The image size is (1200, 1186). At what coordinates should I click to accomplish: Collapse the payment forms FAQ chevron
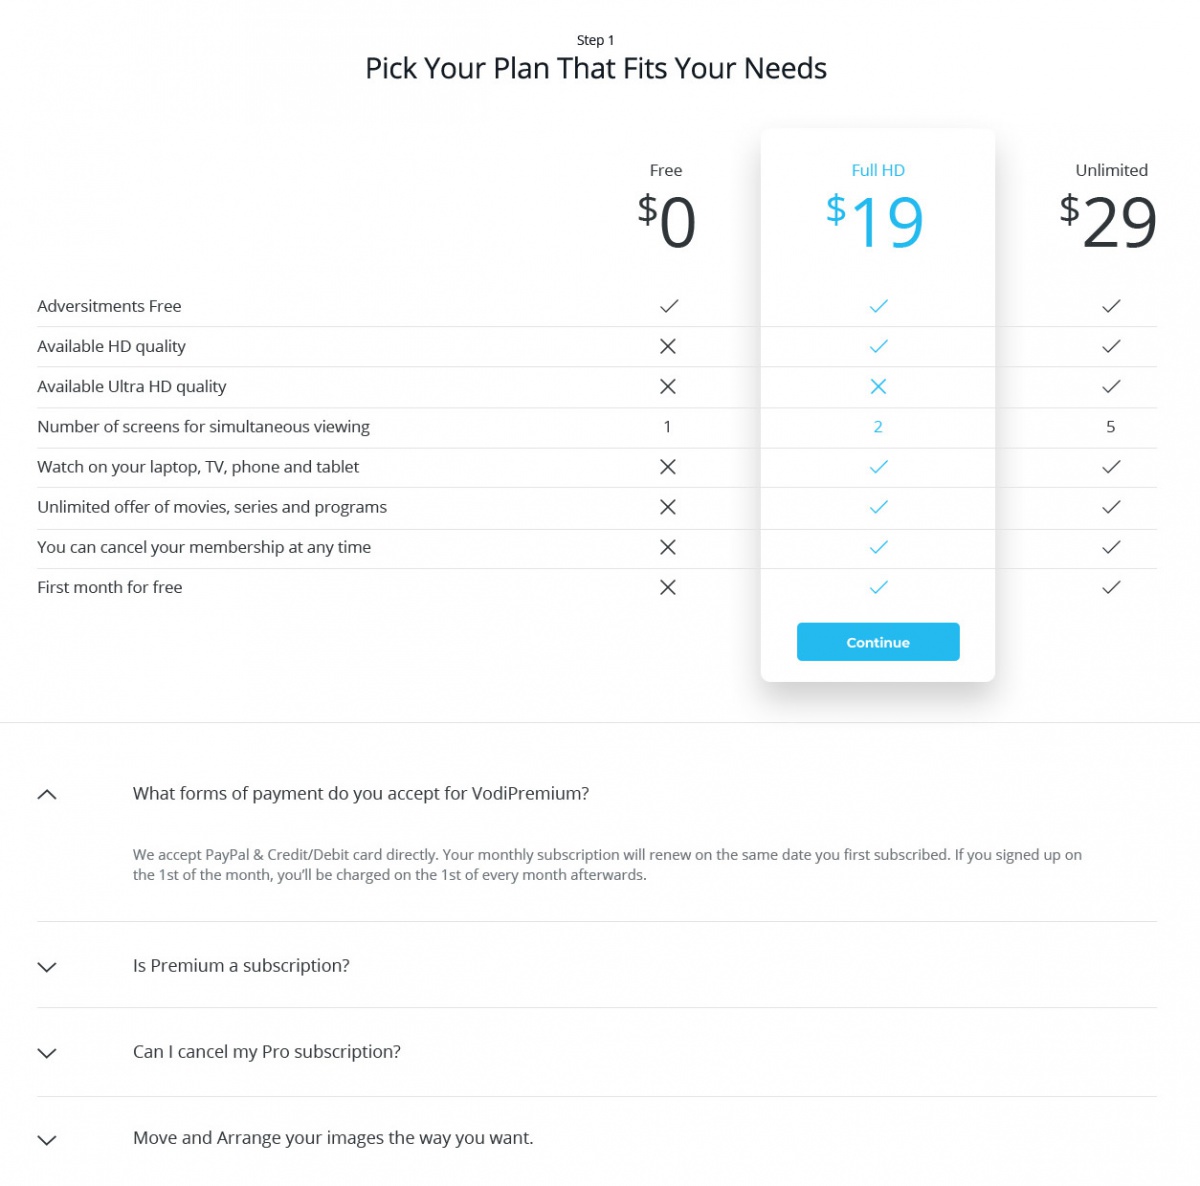[47, 795]
